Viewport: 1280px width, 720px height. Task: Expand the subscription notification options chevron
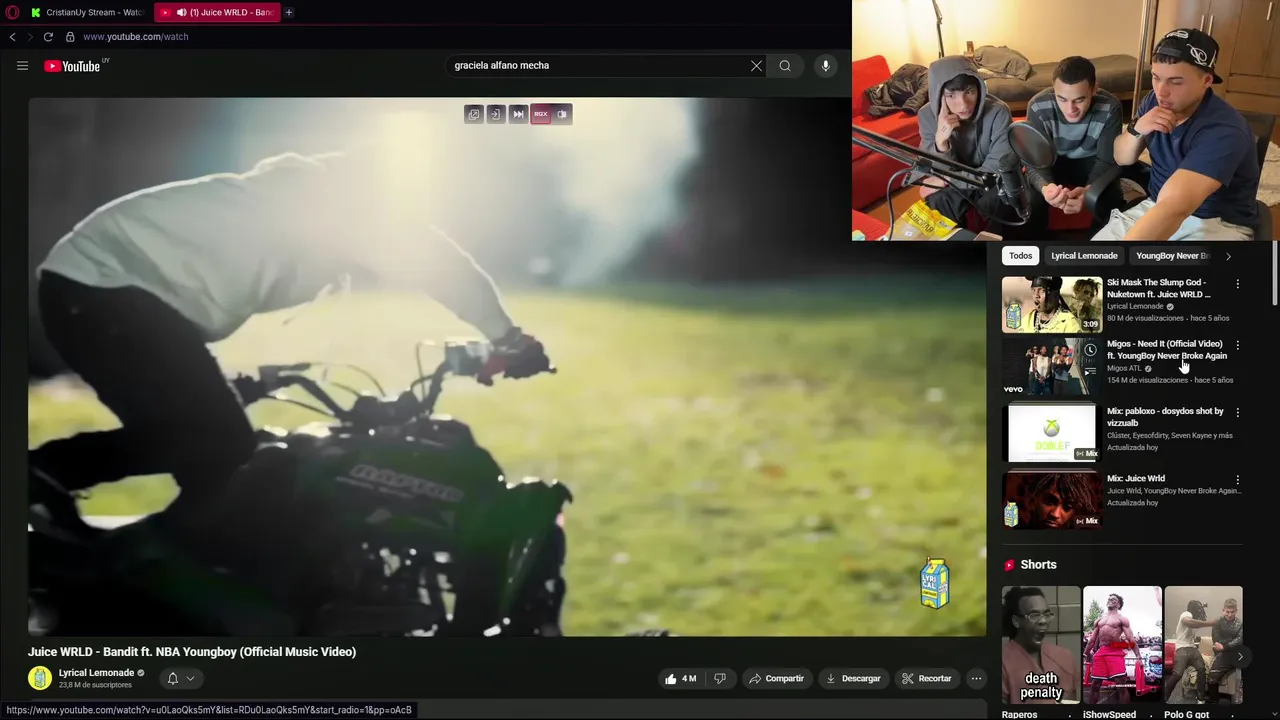coord(190,678)
